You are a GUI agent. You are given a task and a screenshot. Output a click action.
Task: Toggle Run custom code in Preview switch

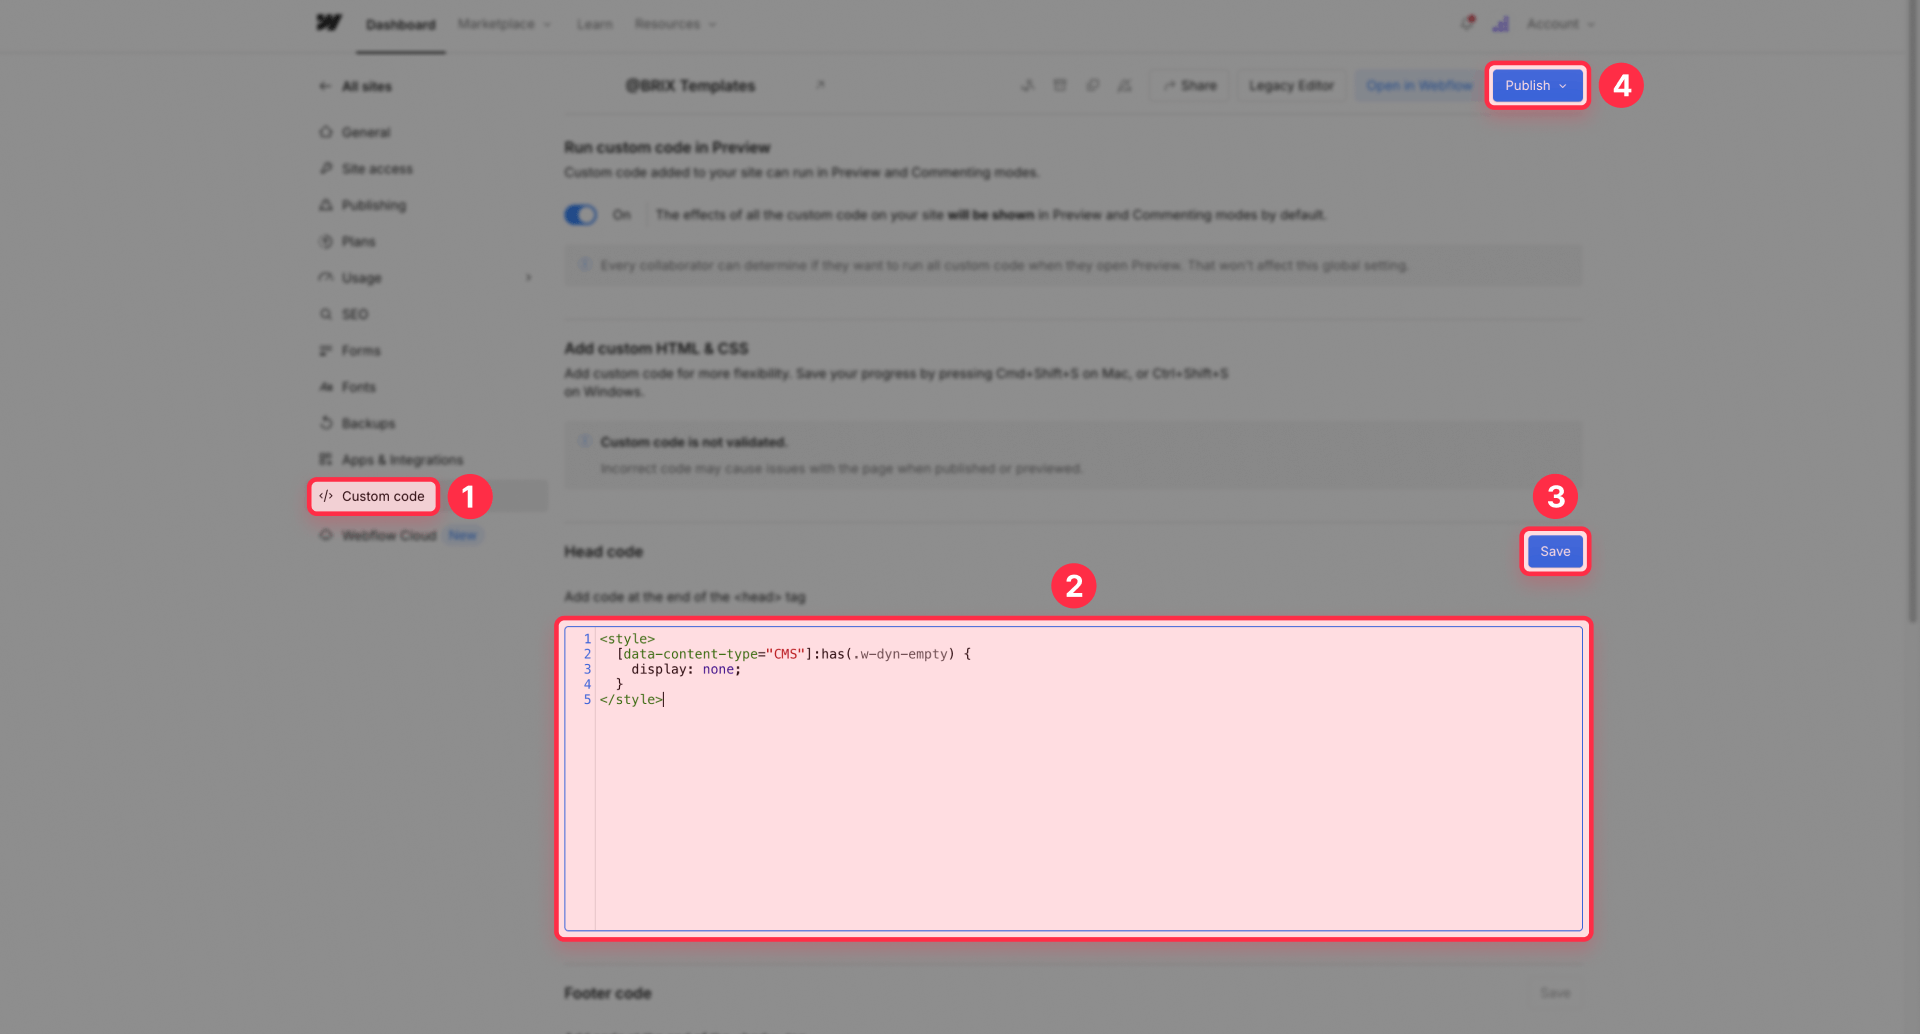(581, 215)
